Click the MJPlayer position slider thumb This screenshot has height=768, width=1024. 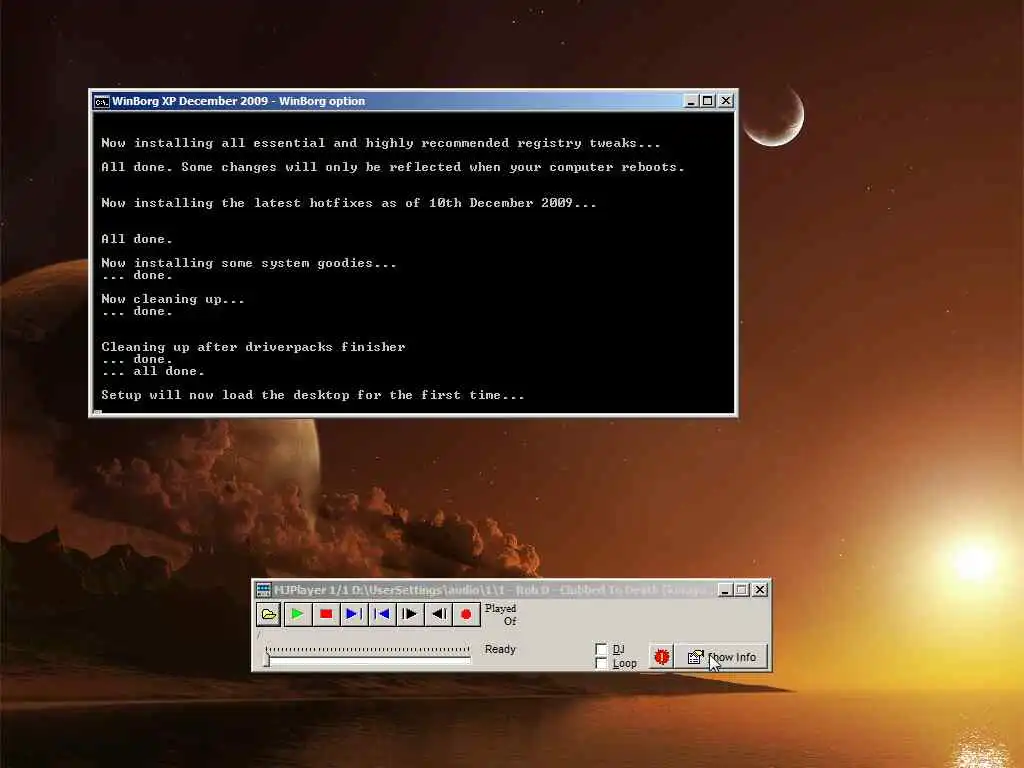pos(266,660)
